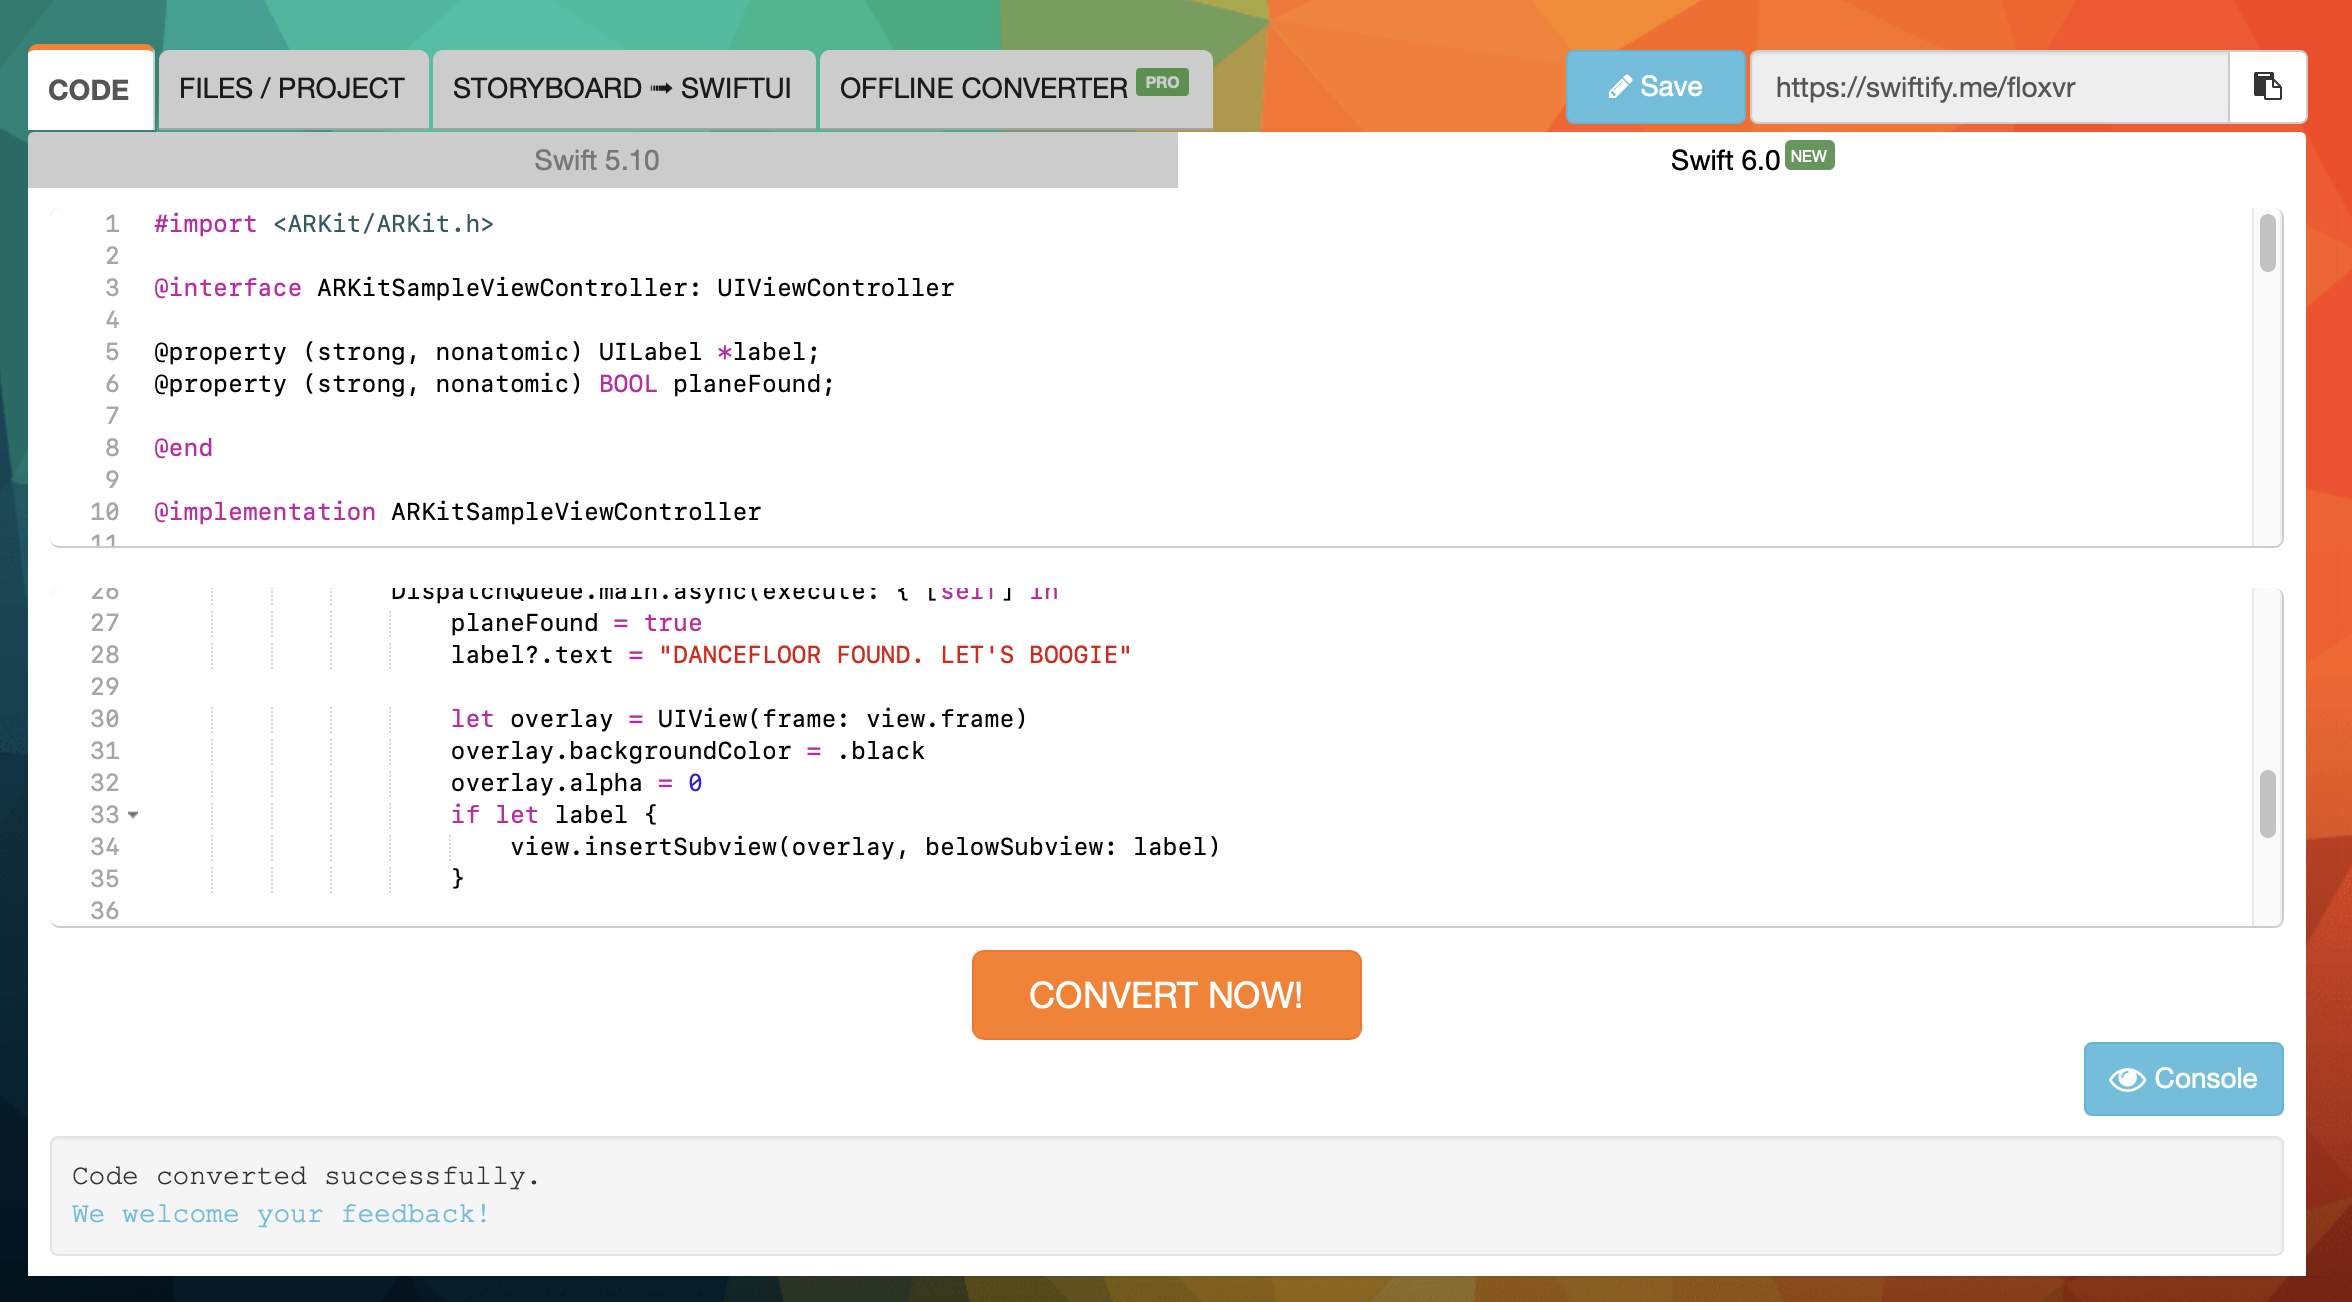This screenshot has width=2352, height=1302.
Task: Click the NEW badge beside Swift 6.0
Action: point(1809,156)
